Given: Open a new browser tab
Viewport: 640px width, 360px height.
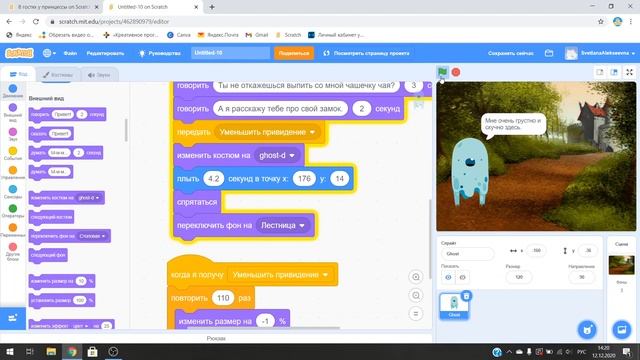Looking at the screenshot, I should 212,7.
